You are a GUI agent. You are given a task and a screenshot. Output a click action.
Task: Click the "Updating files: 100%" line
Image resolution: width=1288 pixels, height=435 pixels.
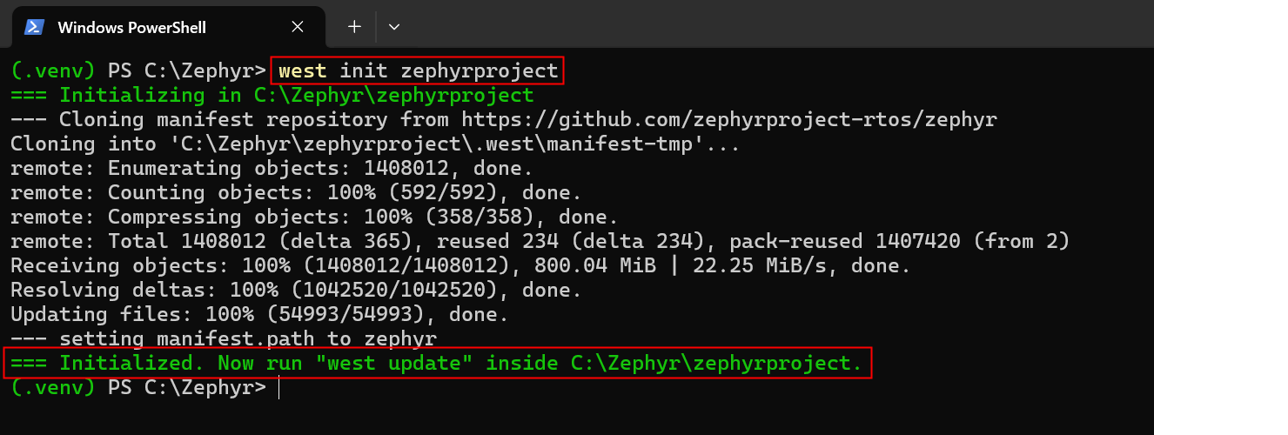259,314
